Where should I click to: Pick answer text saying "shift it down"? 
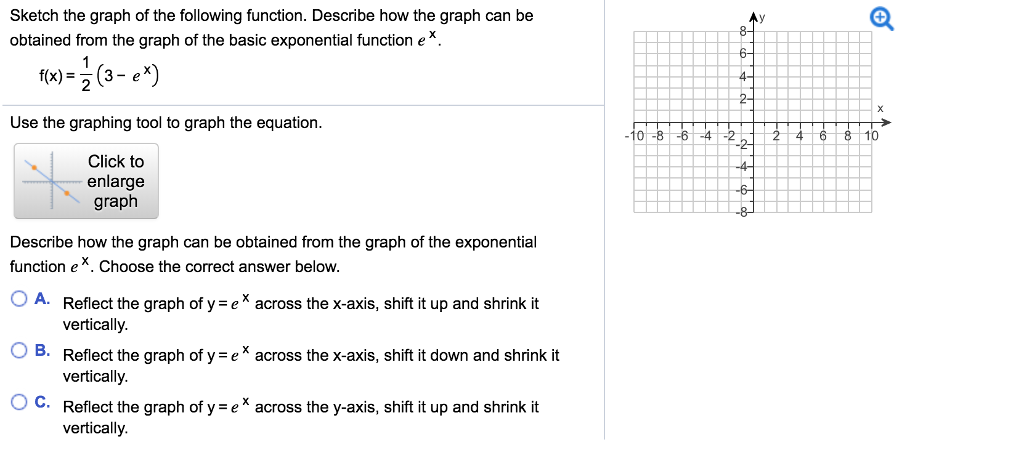click(311, 365)
